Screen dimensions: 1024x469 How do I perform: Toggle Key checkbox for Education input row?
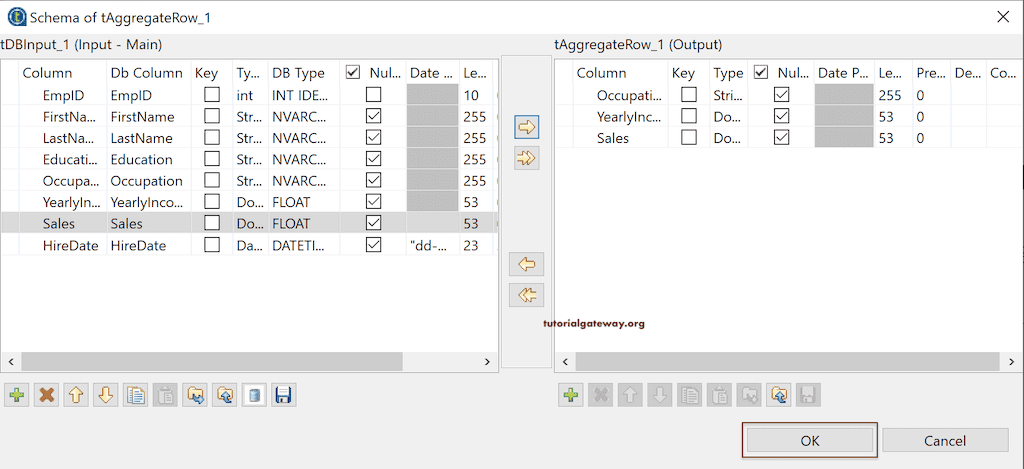coord(212,159)
